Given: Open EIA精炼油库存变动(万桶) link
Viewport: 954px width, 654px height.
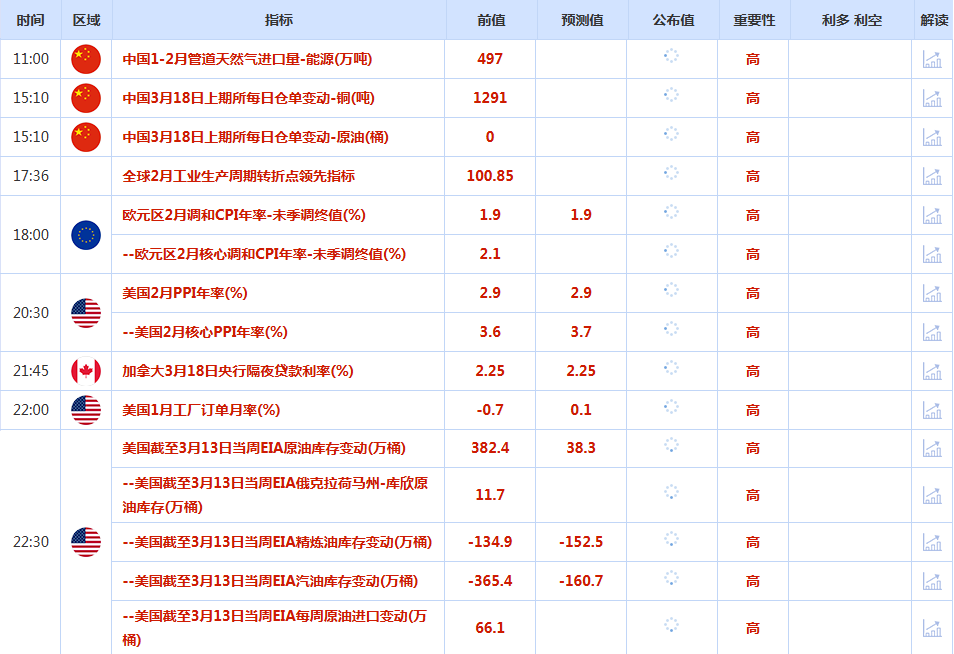Looking at the screenshot, I should [x=277, y=541].
